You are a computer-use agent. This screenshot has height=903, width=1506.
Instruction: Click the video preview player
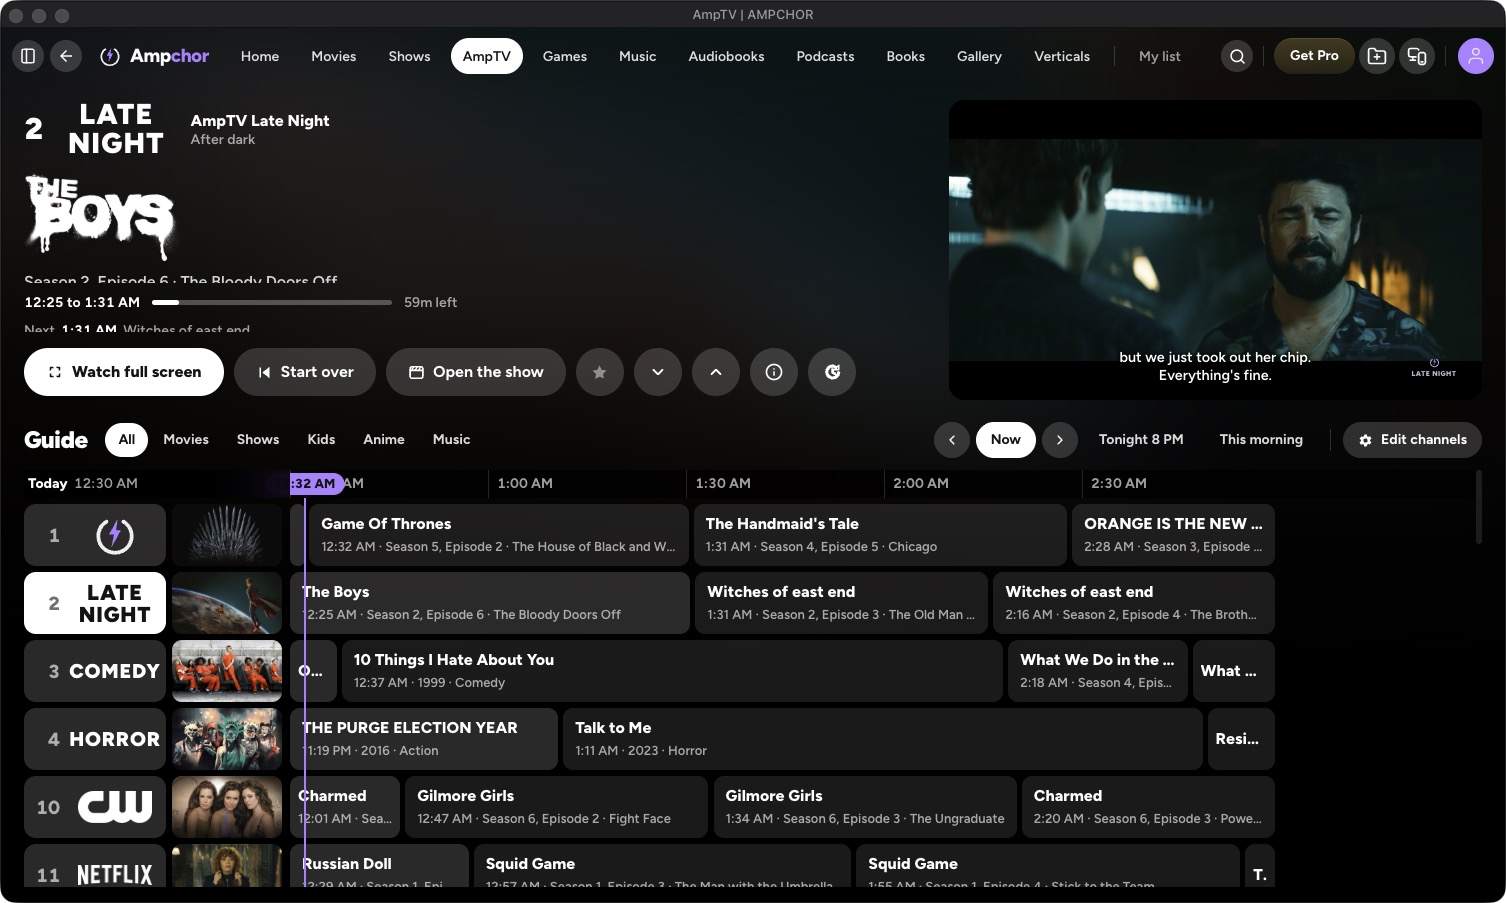click(1215, 250)
